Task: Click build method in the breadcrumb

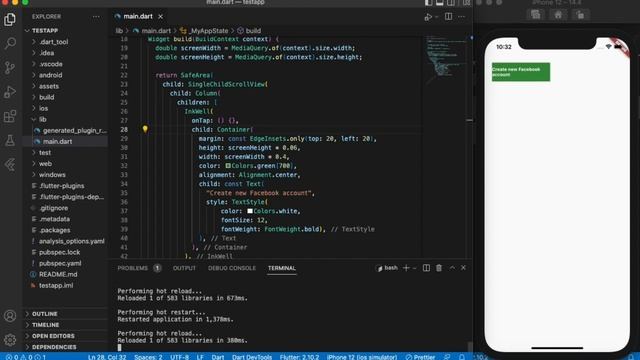Action: [x=253, y=31]
